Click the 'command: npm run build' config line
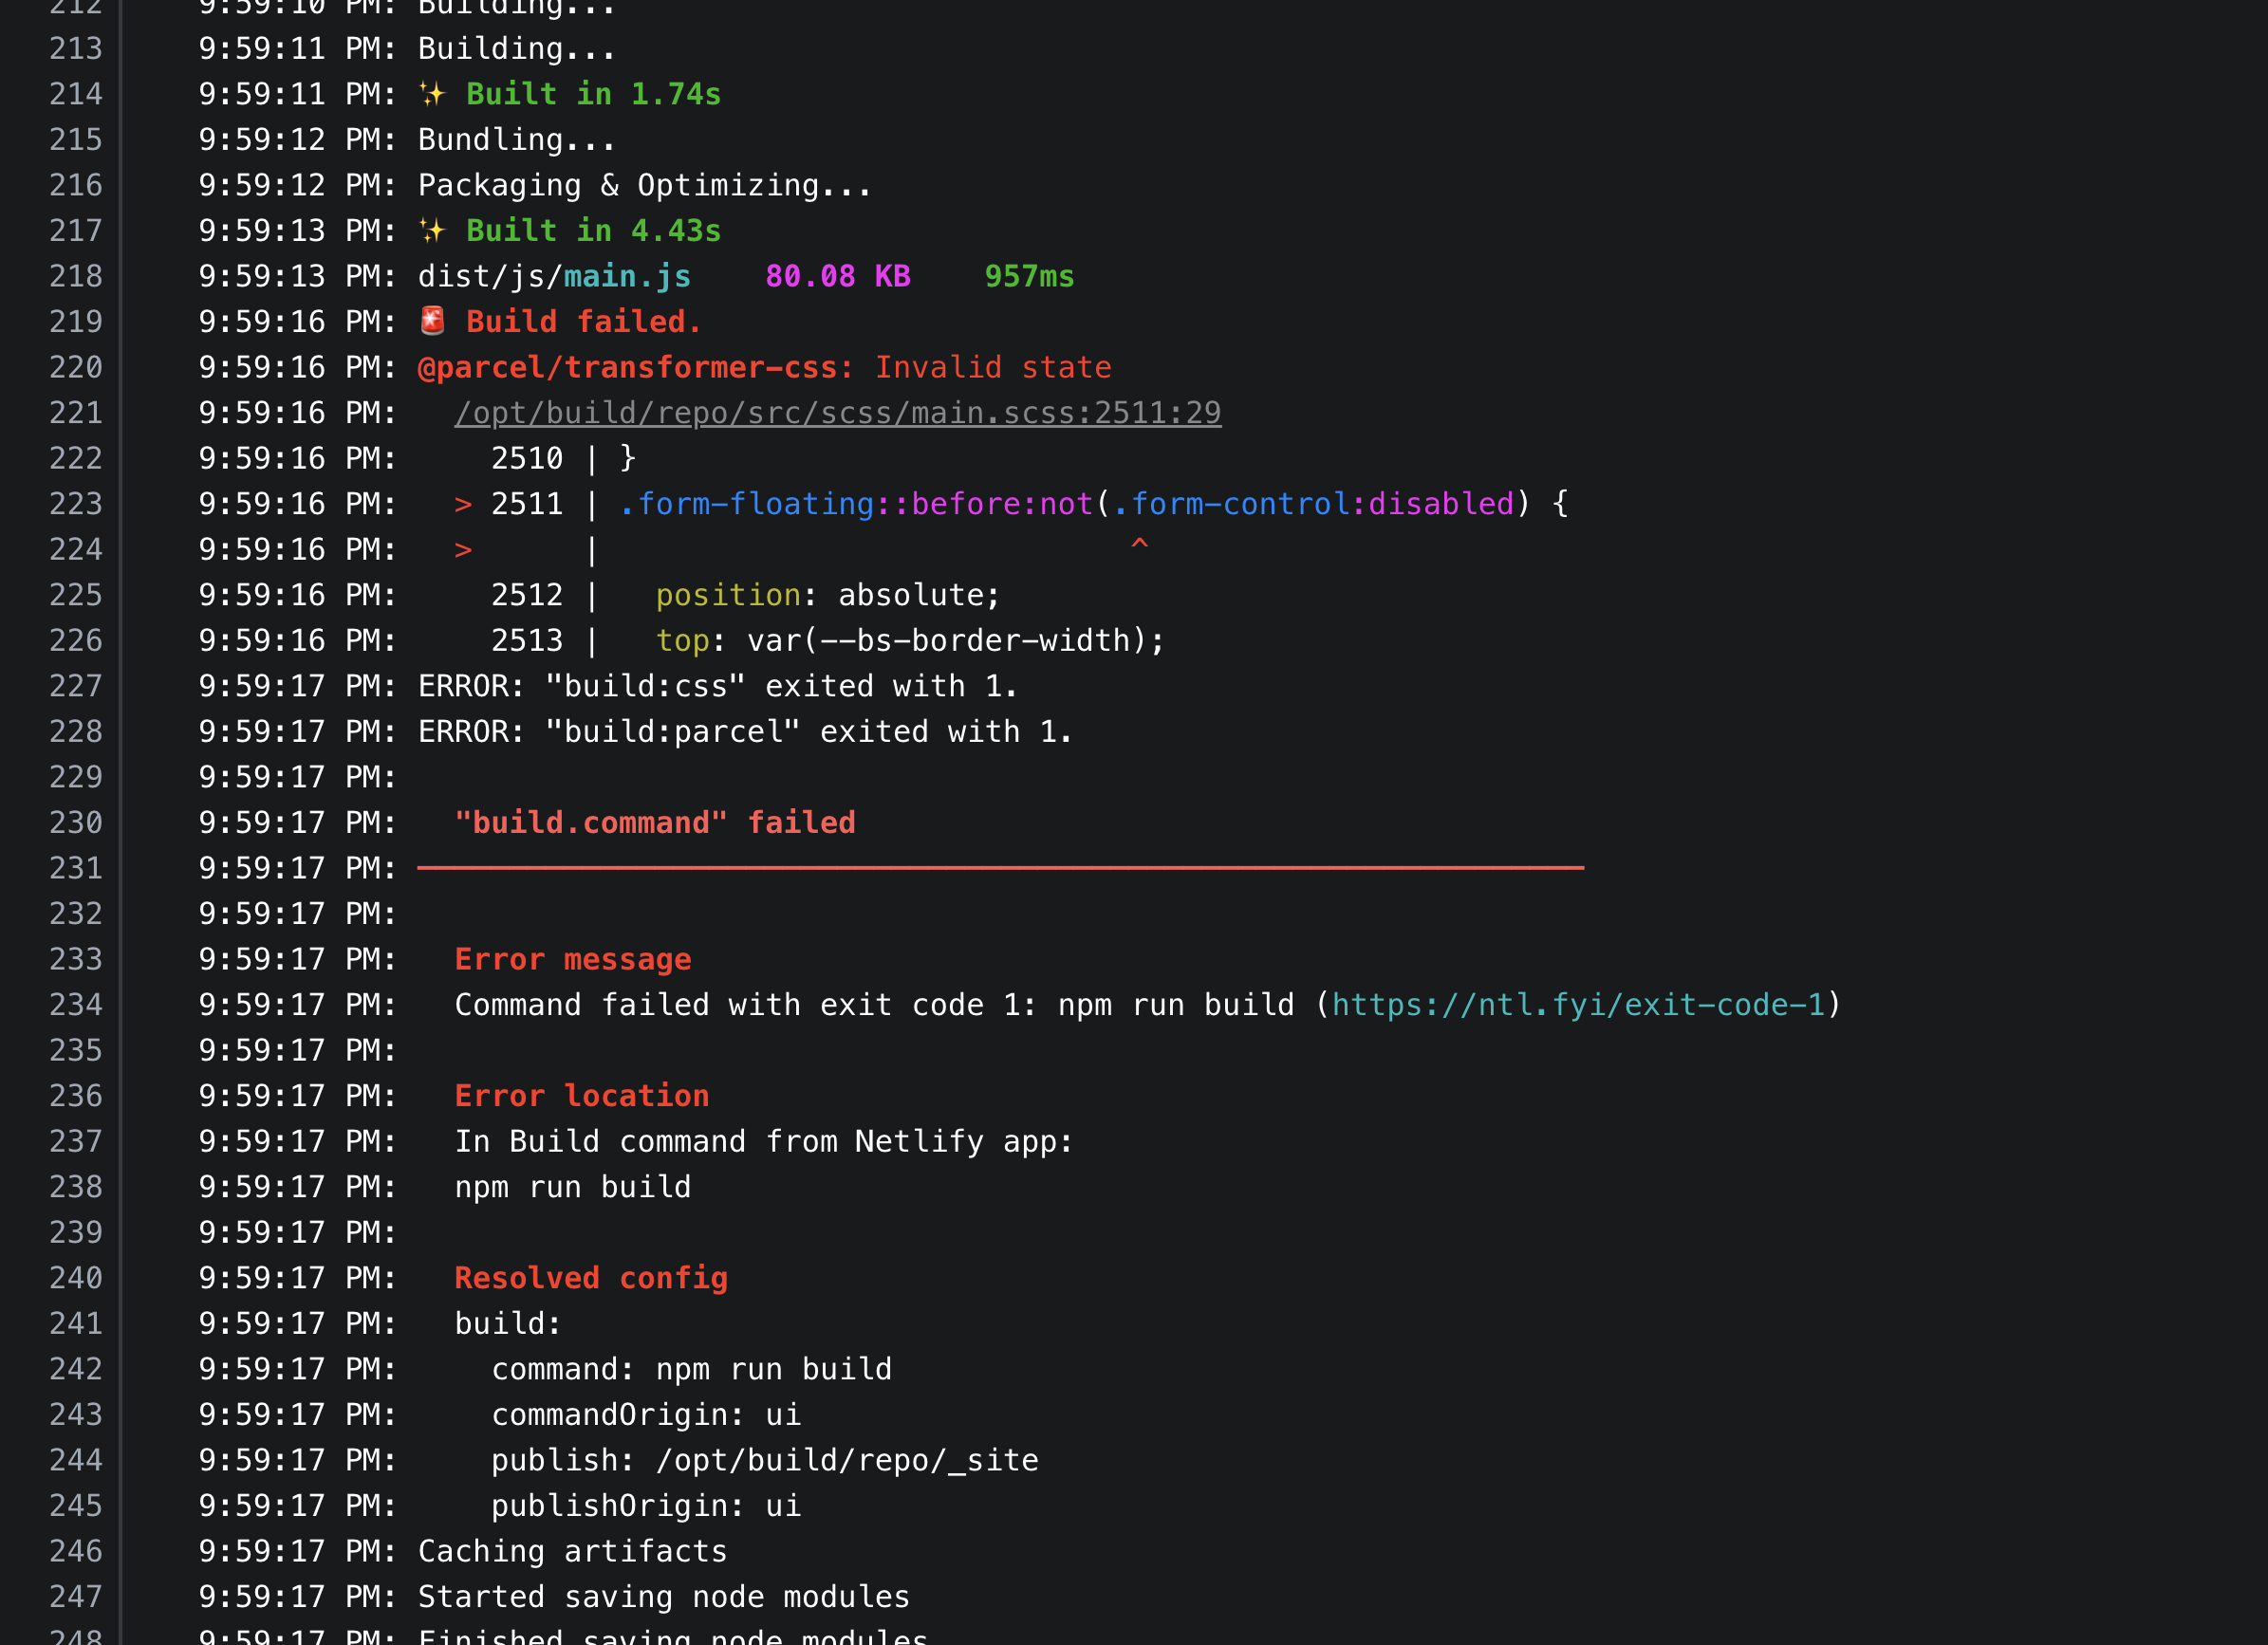Screen dimensions: 2268x1645 click(x=692, y=1368)
